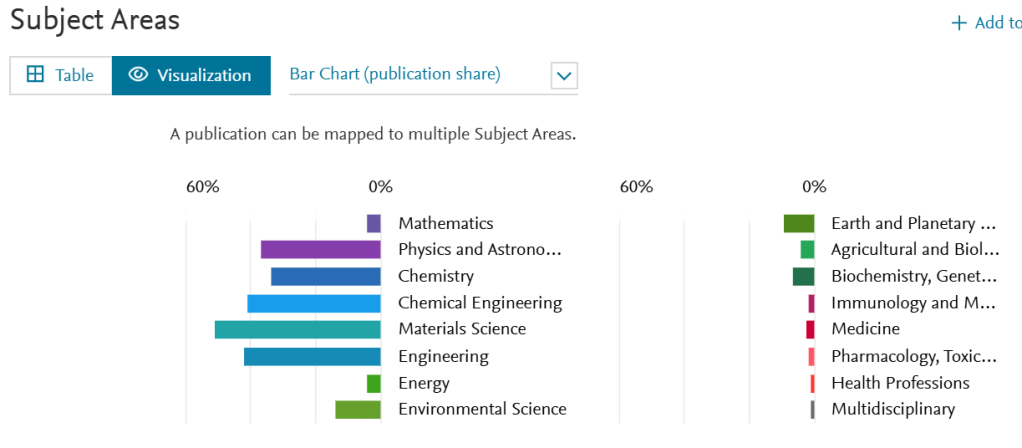Click the plus icon beside Add to
Image resolution: width=1022 pixels, height=448 pixels.
pyautogui.click(x=959, y=23)
